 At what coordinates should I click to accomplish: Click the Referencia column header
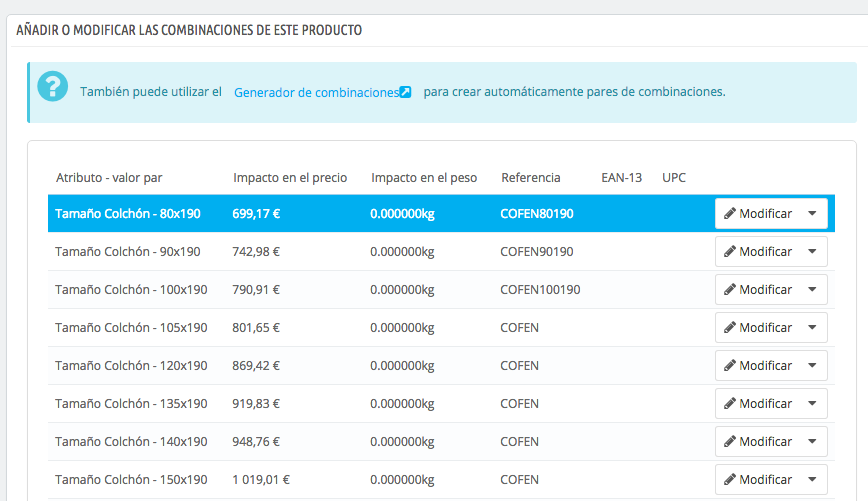[x=531, y=178]
